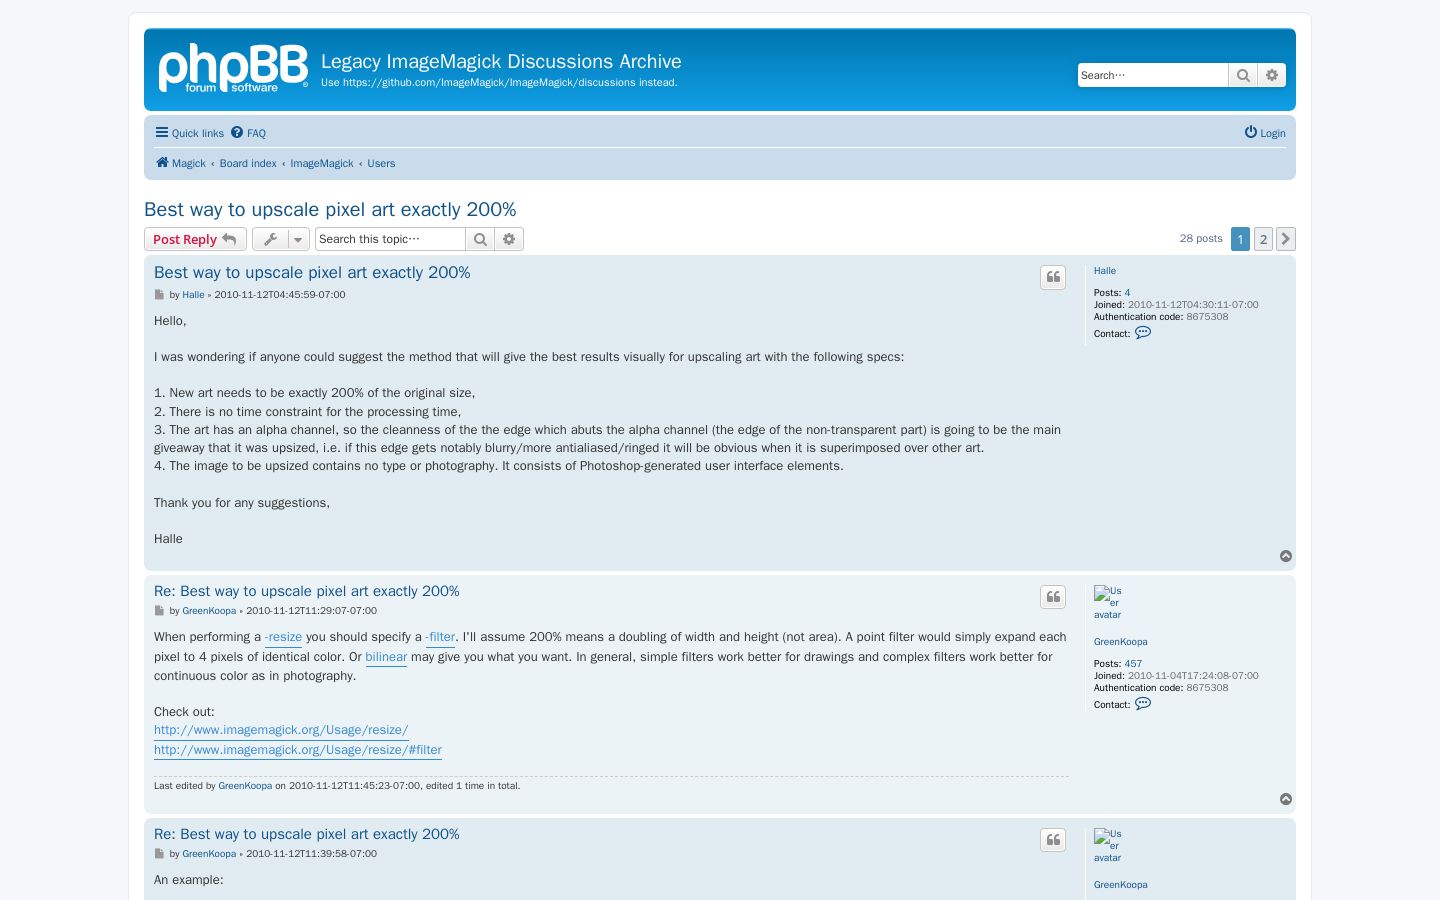Navigate to Board index breadcrumb
This screenshot has height=900, width=1440.
tap(248, 163)
